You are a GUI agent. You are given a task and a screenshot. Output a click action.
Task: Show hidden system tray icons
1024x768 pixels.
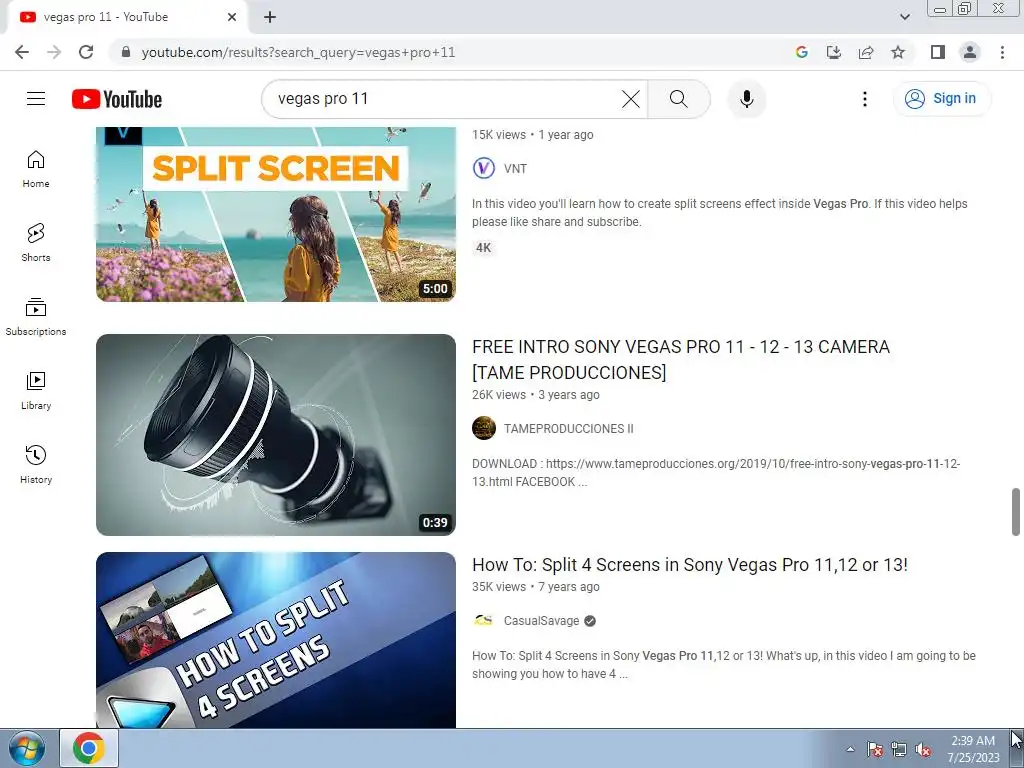pos(850,749)
